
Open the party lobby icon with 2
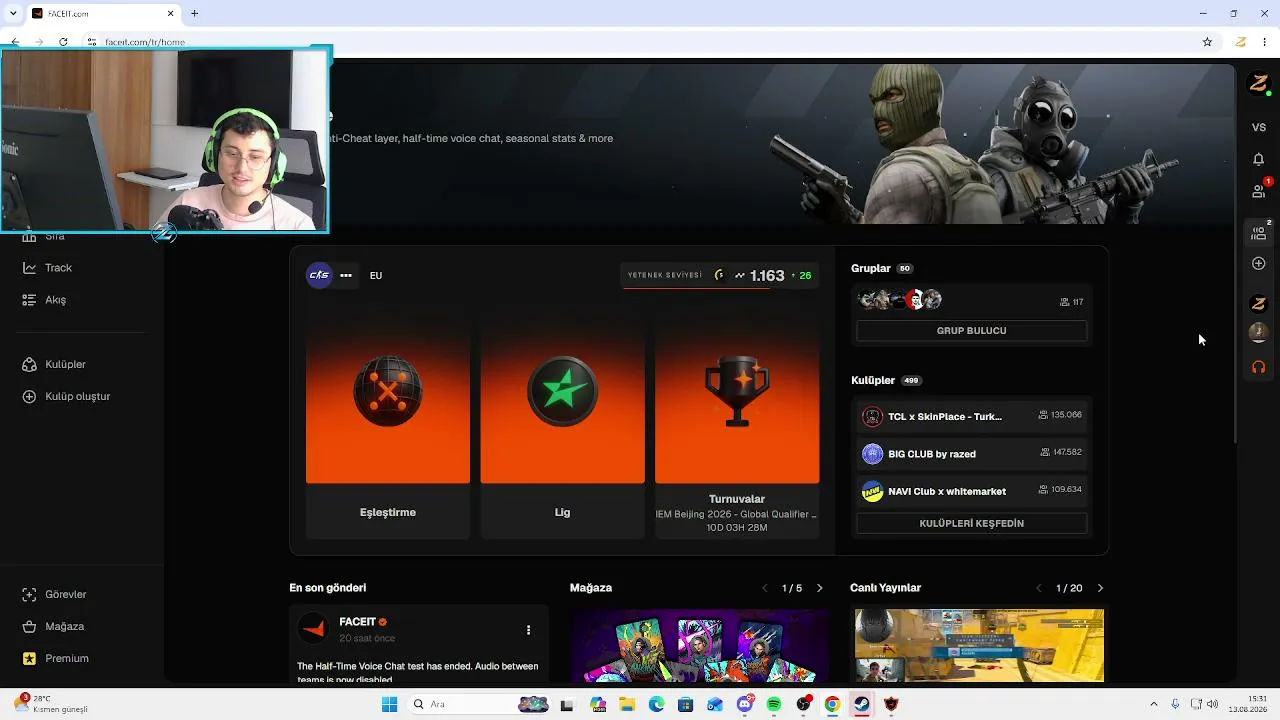(x=1259, y=233)
